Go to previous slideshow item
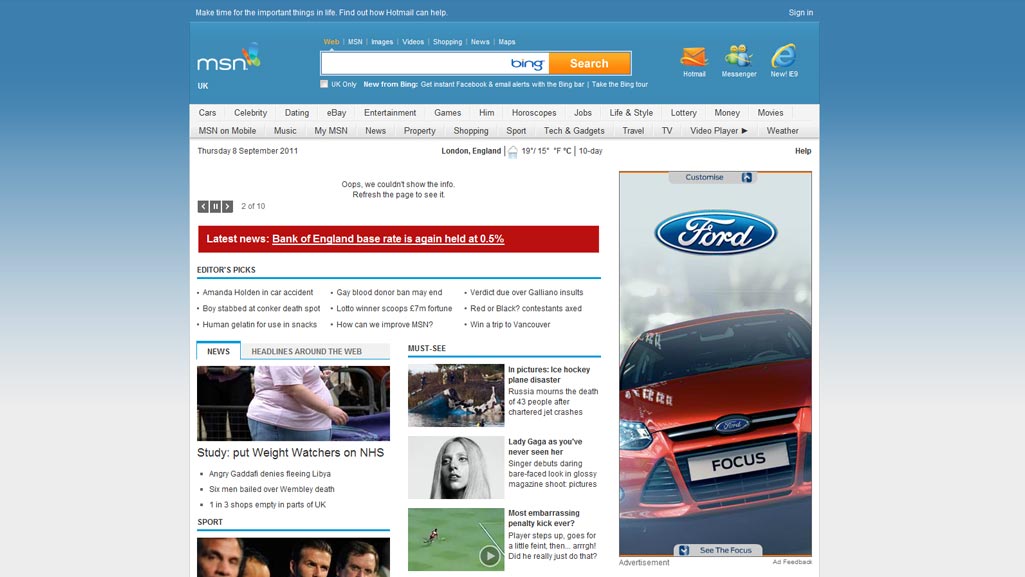Viewport: 1025px width, 577px height. tap(203, 206)
